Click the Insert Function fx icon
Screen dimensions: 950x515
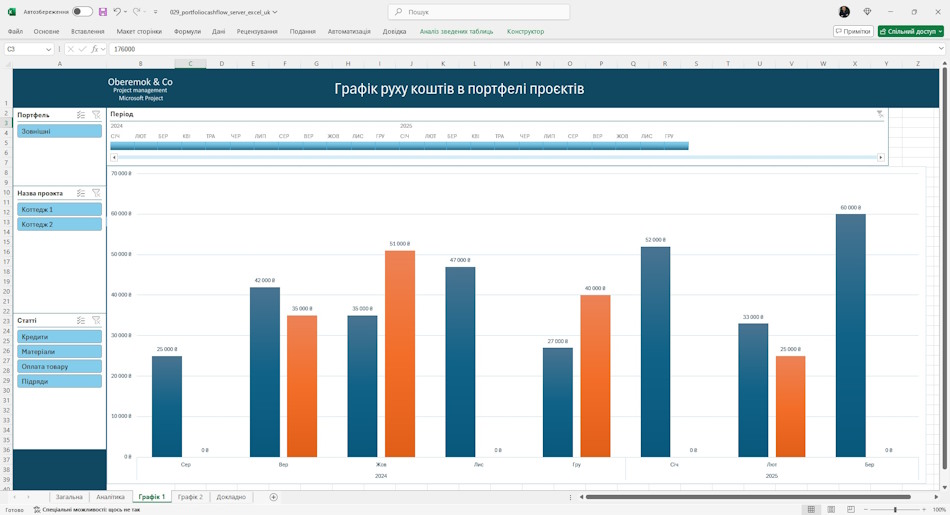pyautogui.click(x=95, y=49)
